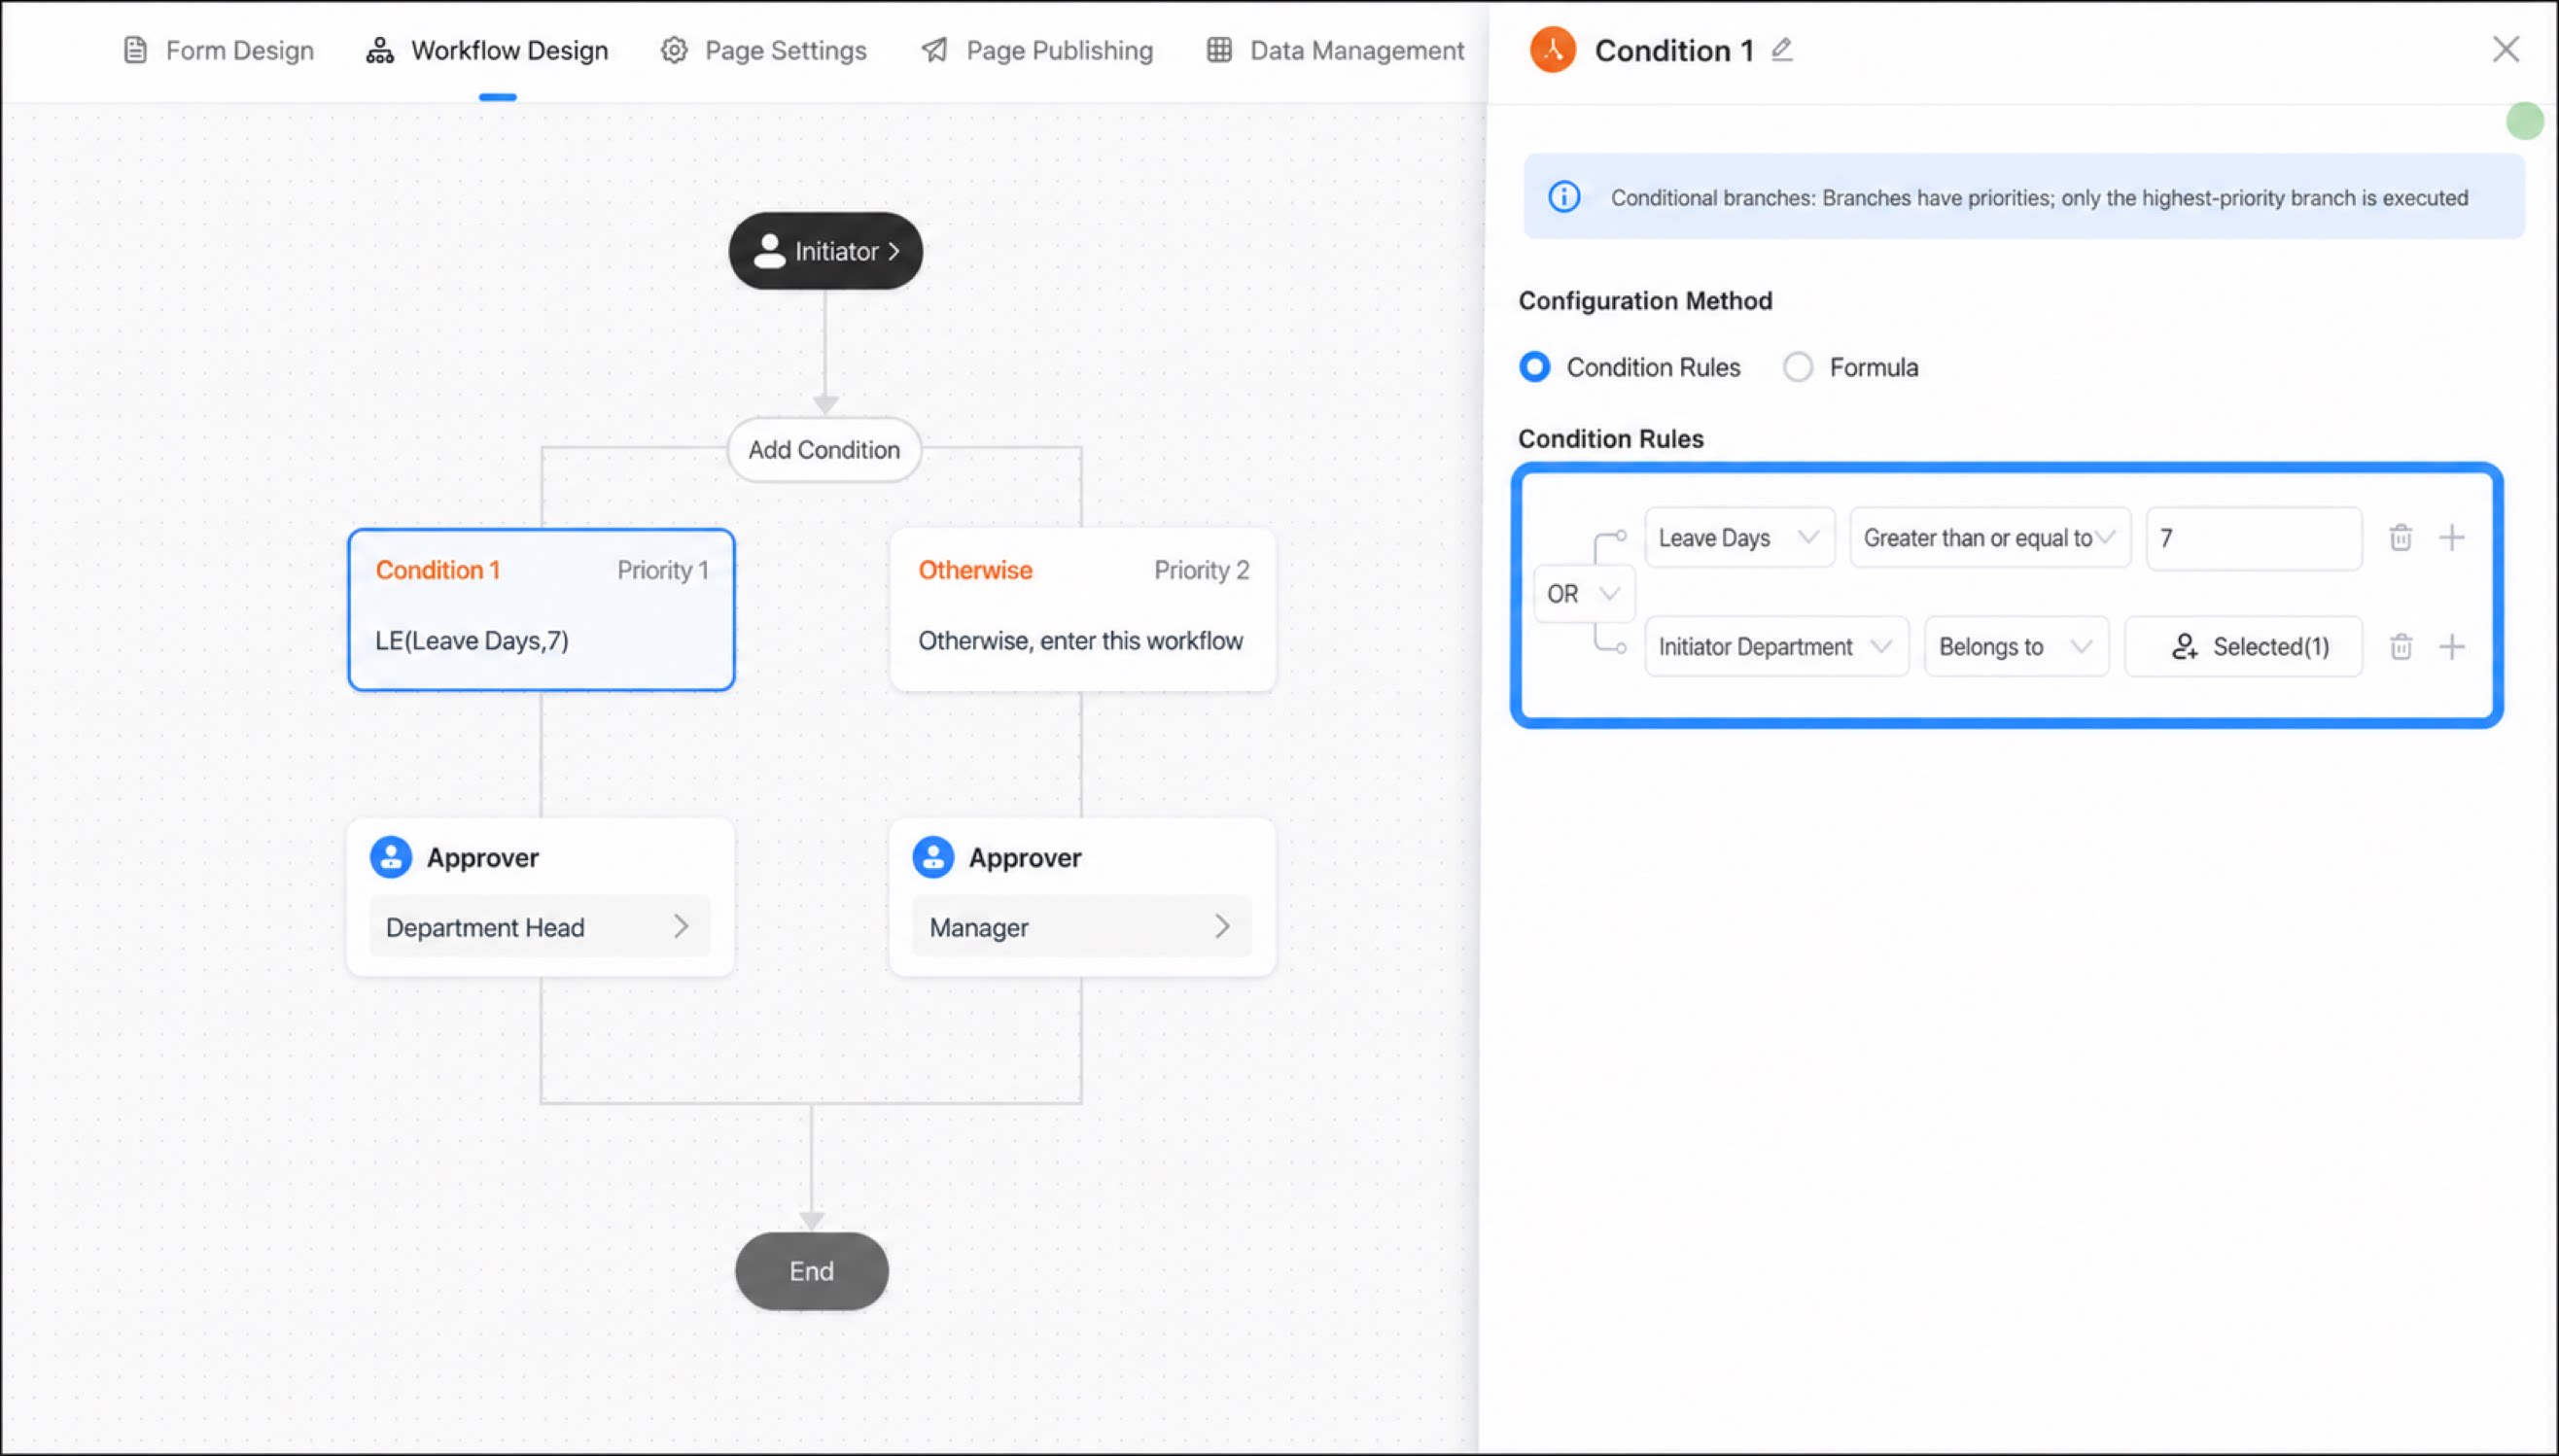The width and height of the screenshot is (2559, 1456).
Task: Click the pencil icon to rename Condition 1
Action: point(1781,49)
